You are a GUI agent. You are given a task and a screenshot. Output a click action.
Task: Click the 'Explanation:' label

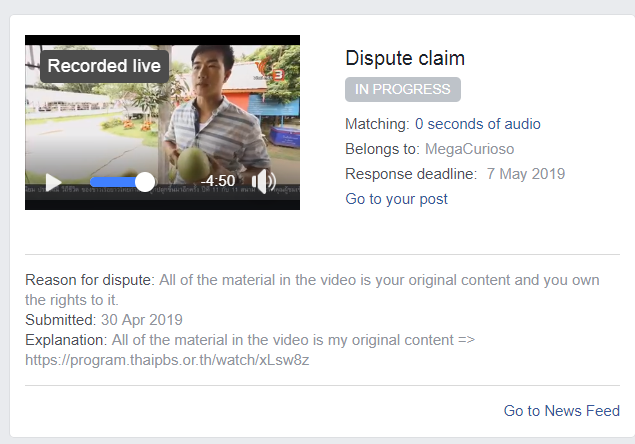pos(66,340)
